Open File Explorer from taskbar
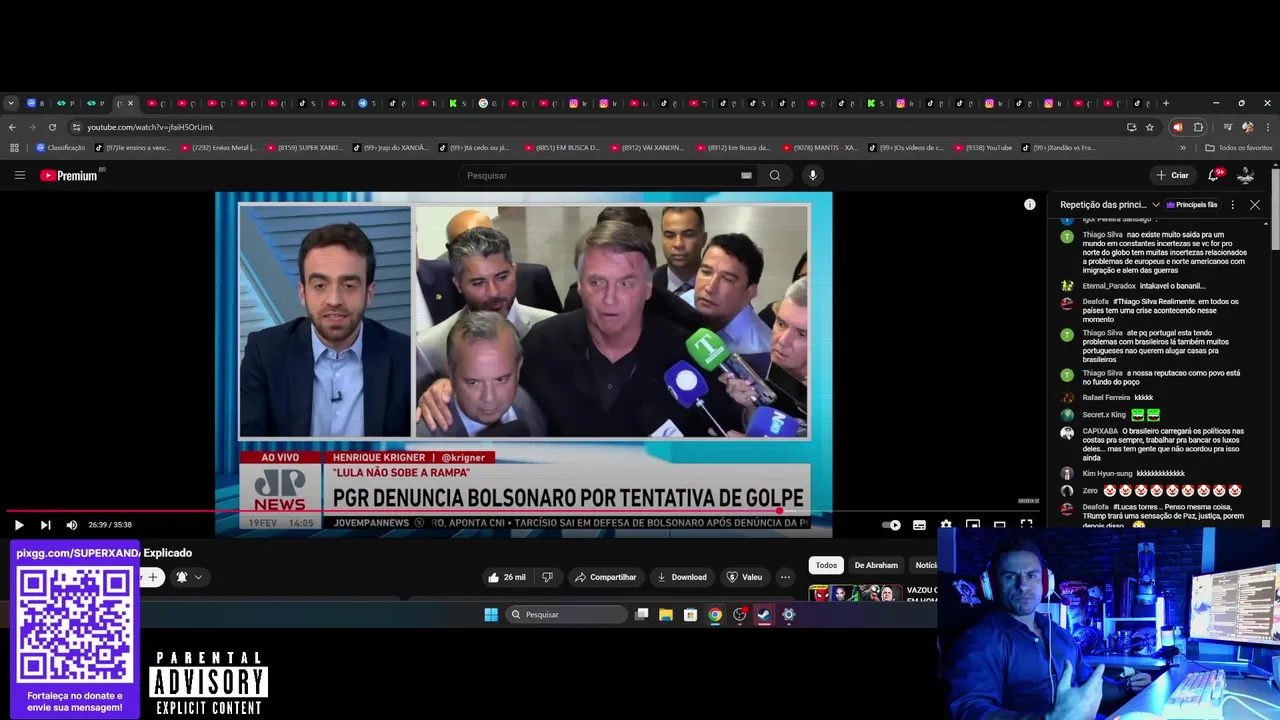This screenshot has height=720, width=1280. click(x=666, y=615)
